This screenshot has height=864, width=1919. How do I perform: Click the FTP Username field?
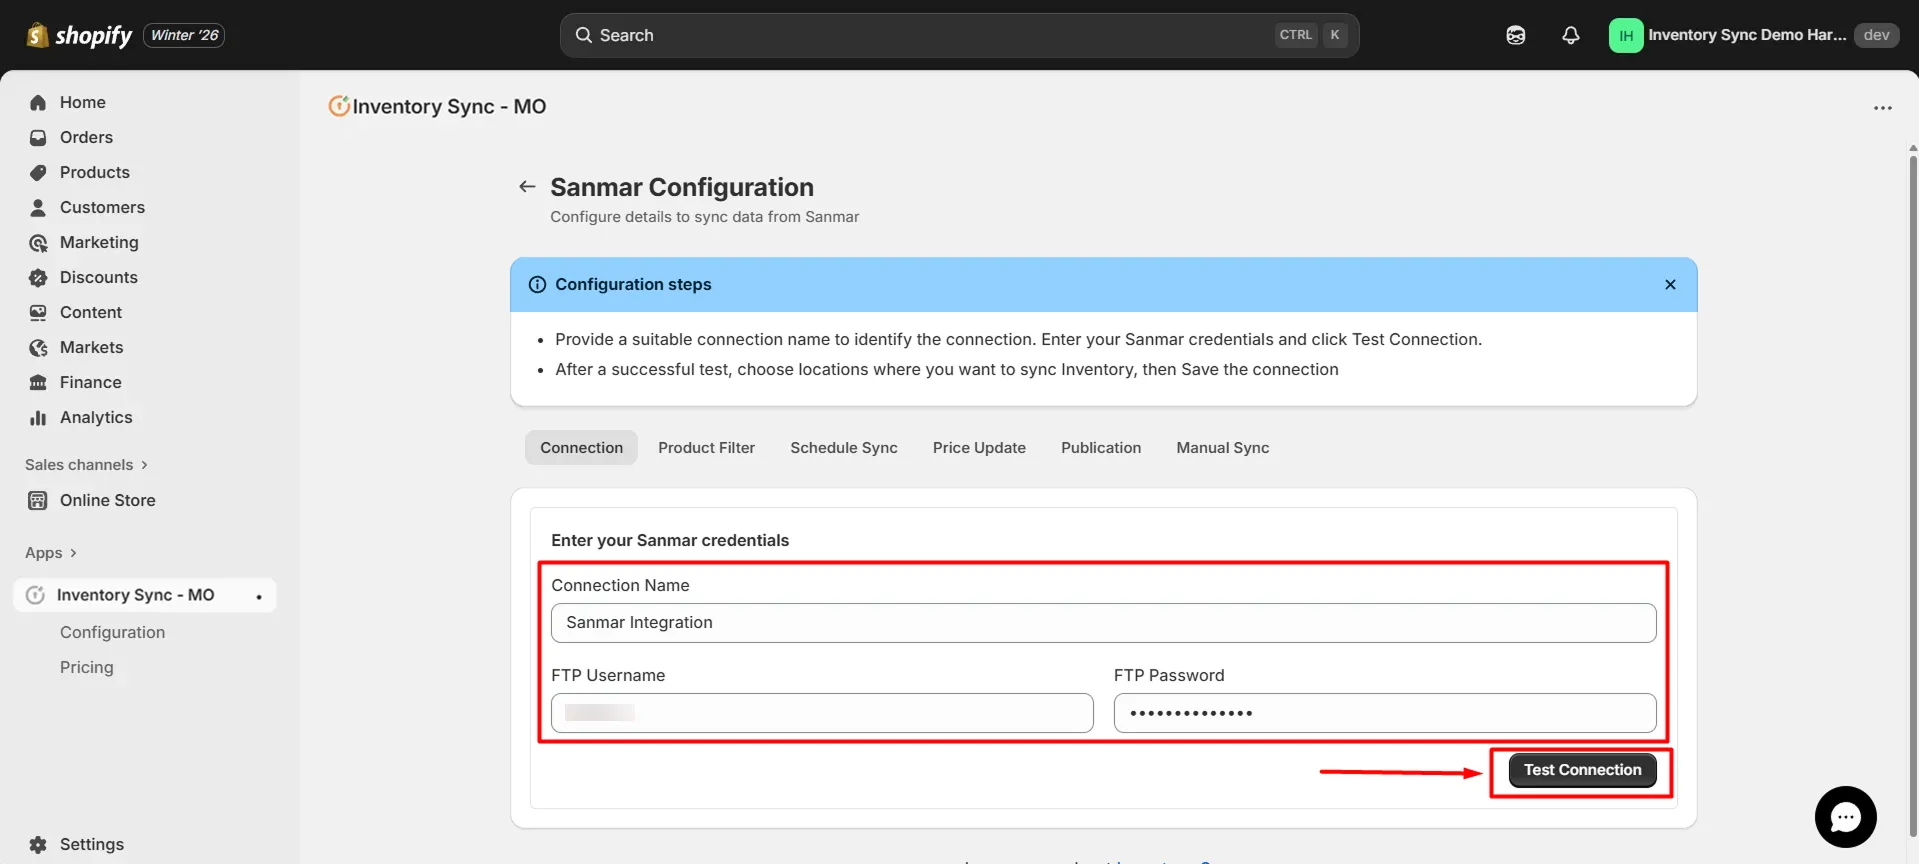coord(822,713)
